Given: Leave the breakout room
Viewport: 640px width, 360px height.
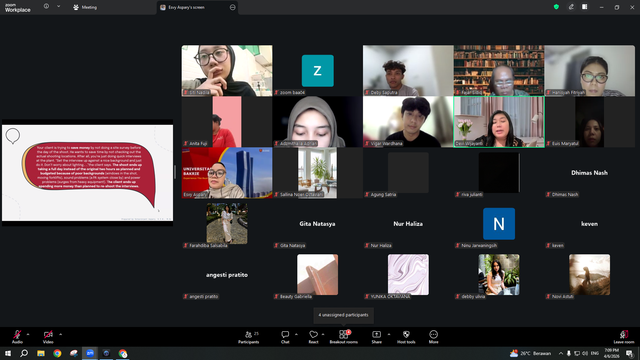Looking at the screenshot, I should tap(624, 337).
